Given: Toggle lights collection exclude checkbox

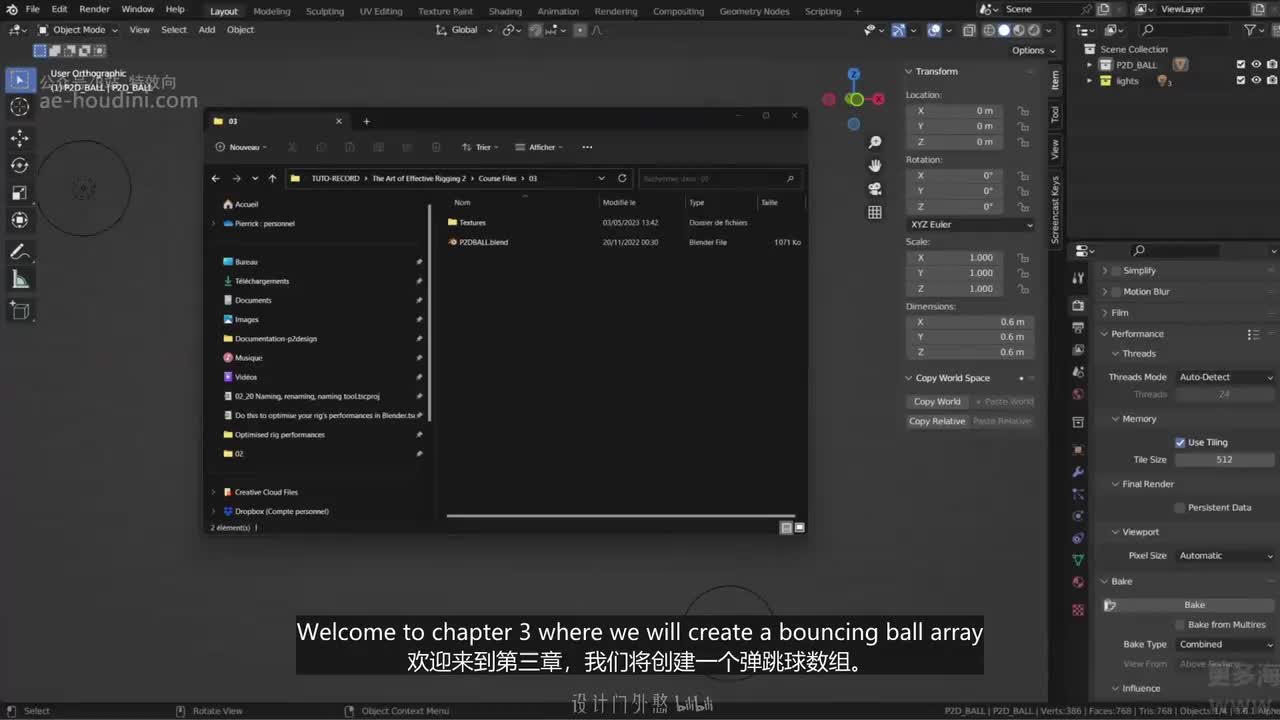Looking at the screenshot, I should click(1241, 81).
